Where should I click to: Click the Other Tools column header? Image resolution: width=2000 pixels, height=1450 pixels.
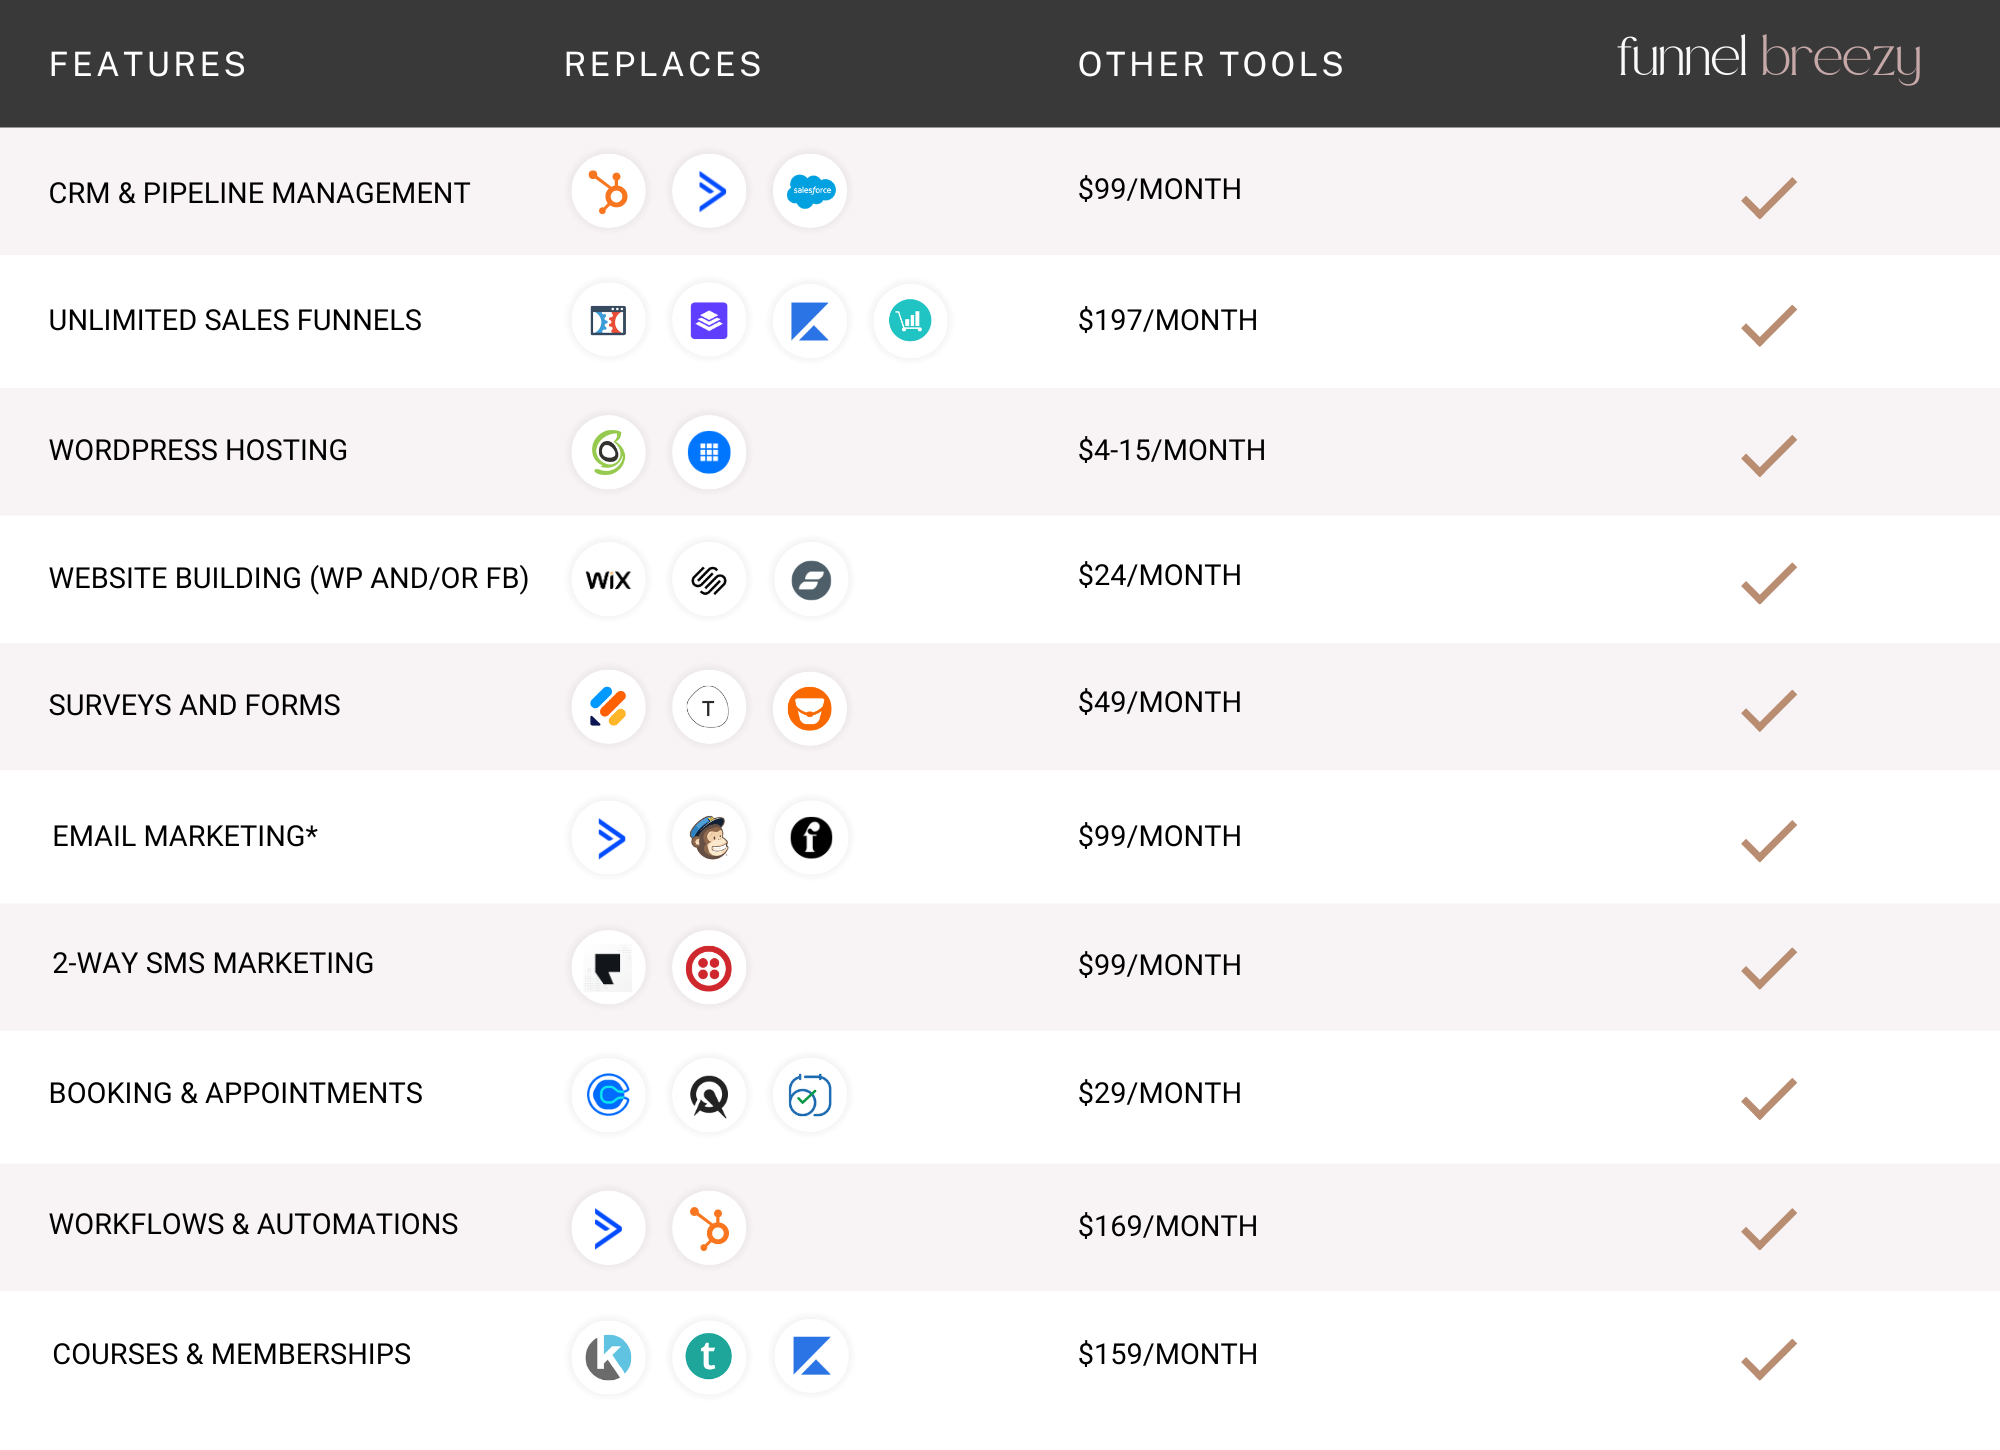1211,65
